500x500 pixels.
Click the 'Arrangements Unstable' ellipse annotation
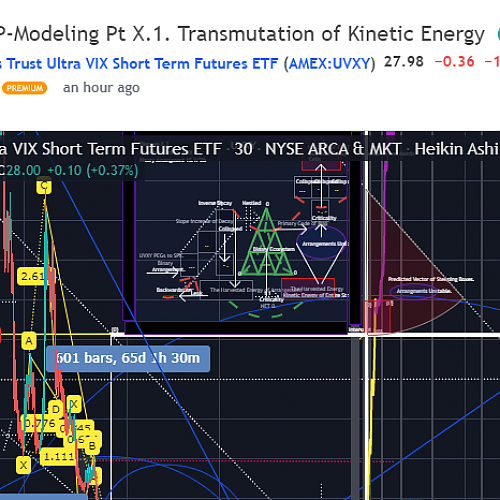coord(424,291)
